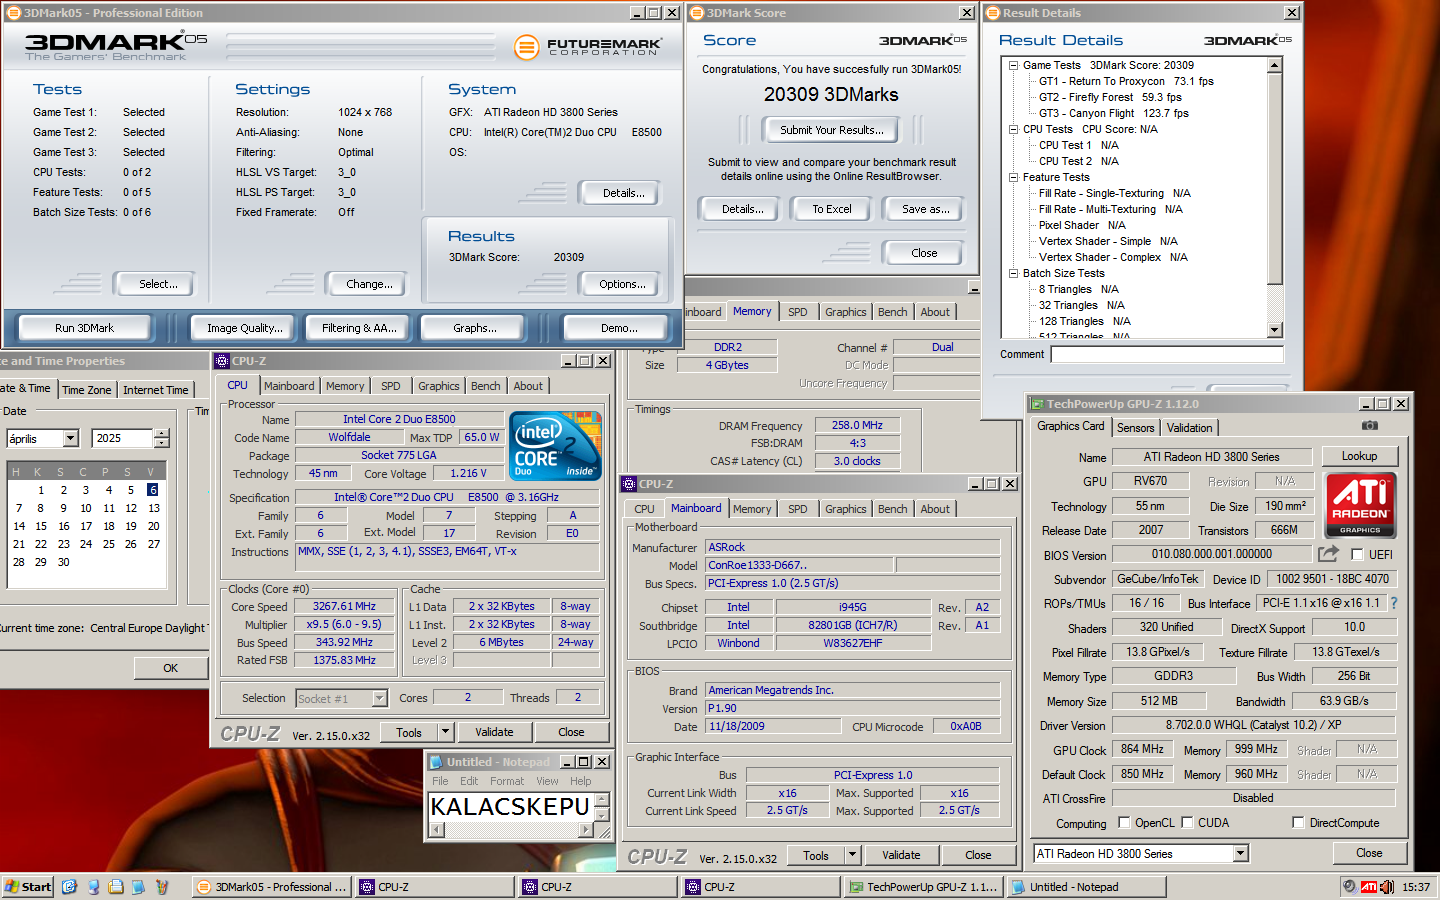Screen dimensions: 1440x900
Task: Open the second quick launch icon on taskbar
Action: tap(93, 887)
